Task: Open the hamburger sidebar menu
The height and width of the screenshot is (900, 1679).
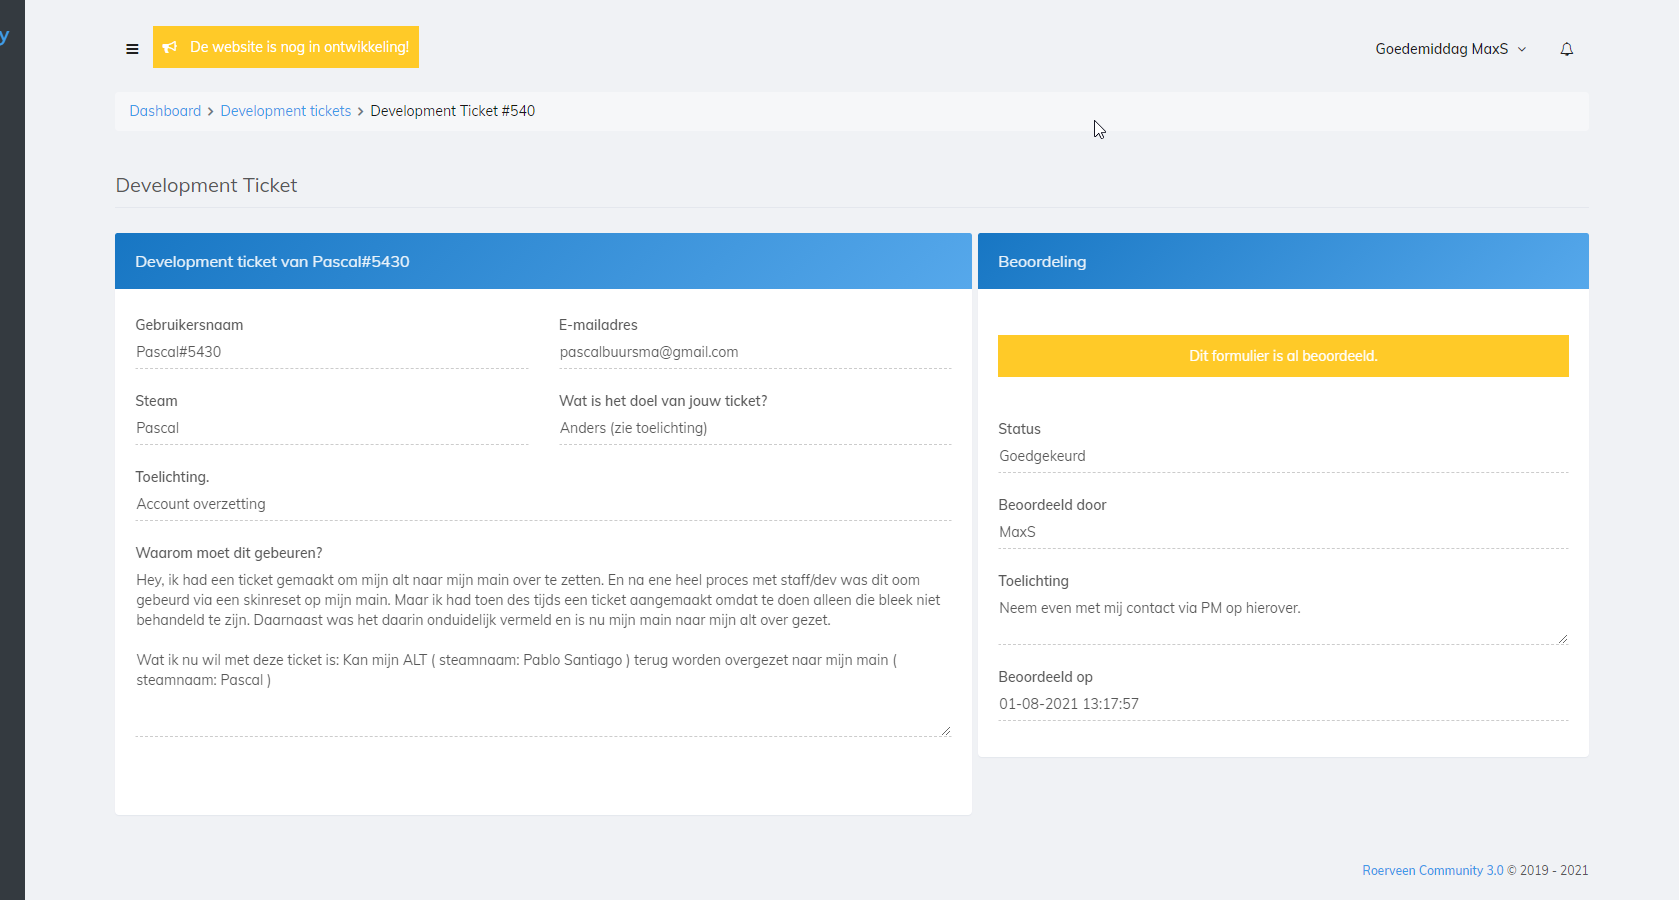Action: click(x=132, y=49)
